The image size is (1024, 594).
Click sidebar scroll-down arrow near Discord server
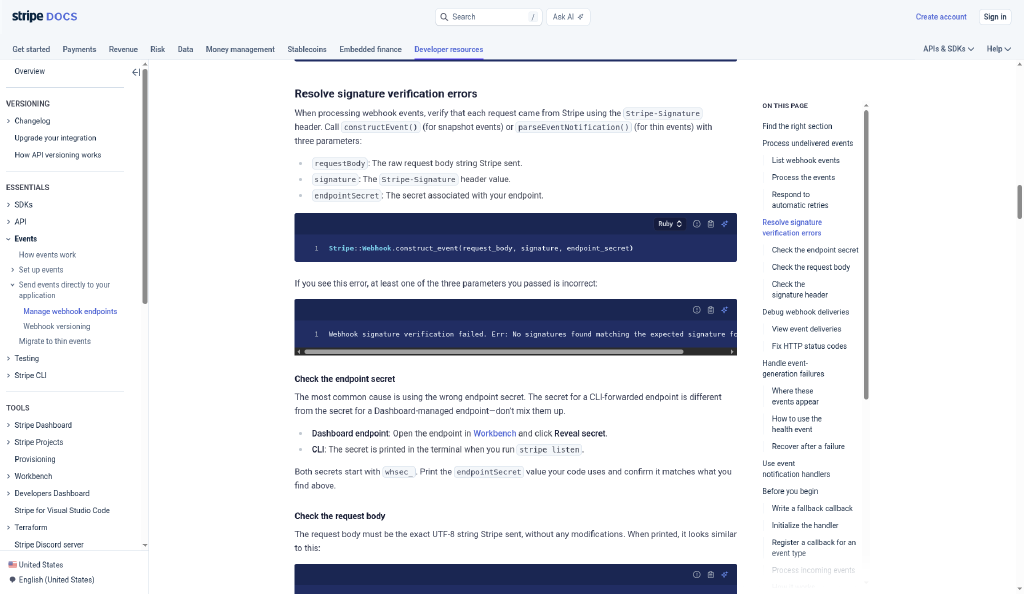pyautogui.click(x=145, y=545)
